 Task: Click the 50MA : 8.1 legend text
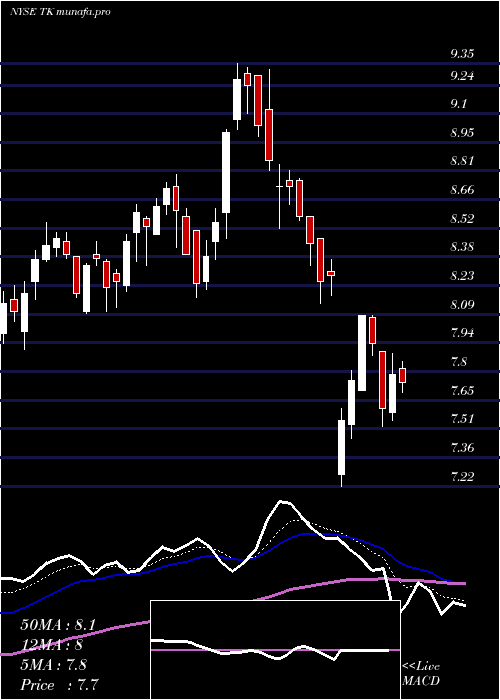coord(58,625)
